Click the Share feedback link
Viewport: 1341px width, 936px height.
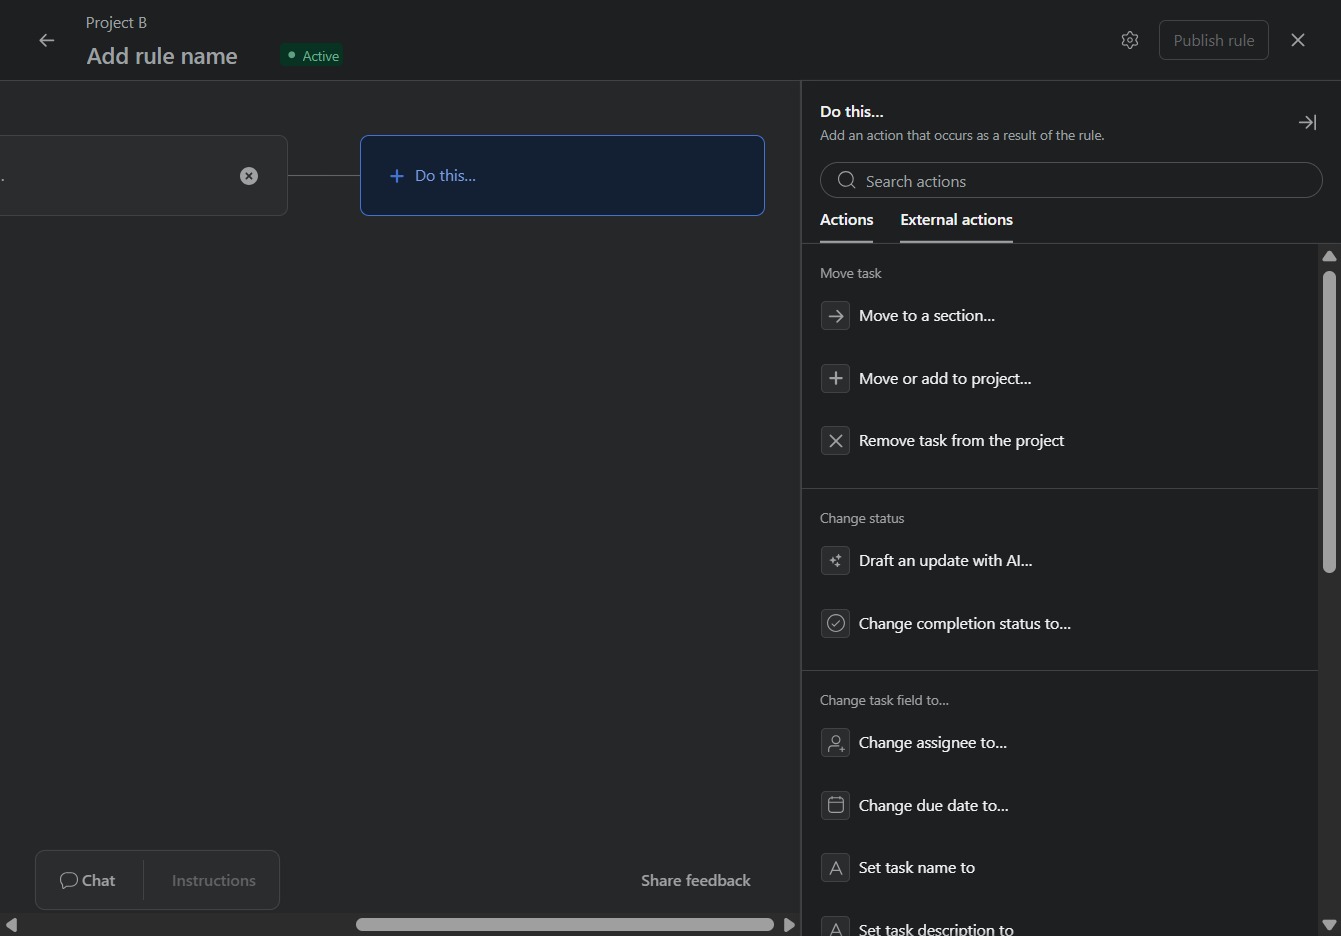[695, 880]
